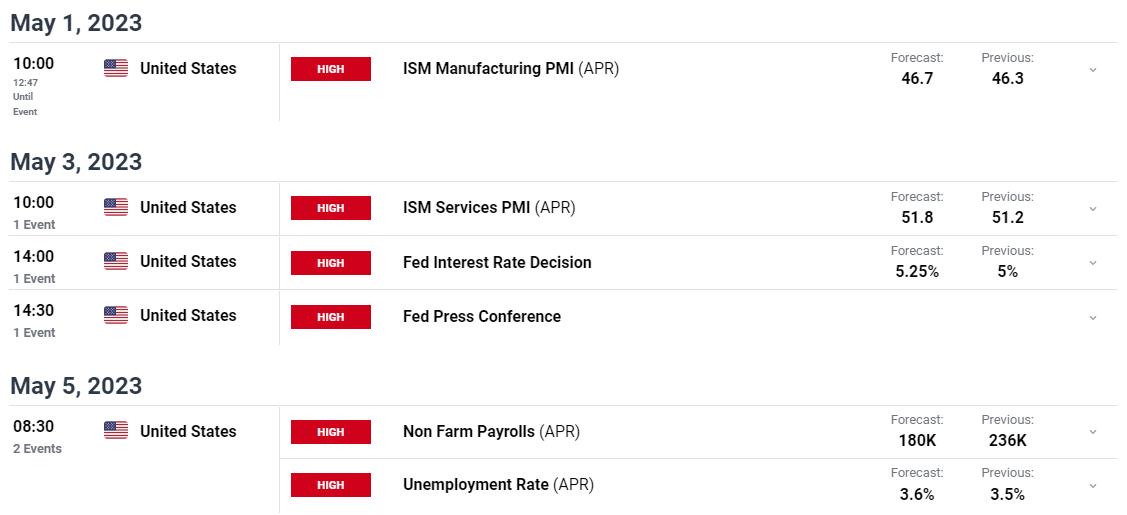Expand the Fed Interest Rate Decision chevron
The width and height of the screenshot is (1127, 515).
1092,263
